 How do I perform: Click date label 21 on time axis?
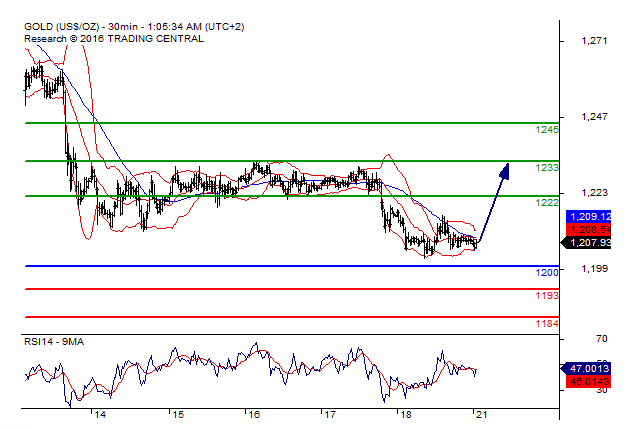[481, 415]
